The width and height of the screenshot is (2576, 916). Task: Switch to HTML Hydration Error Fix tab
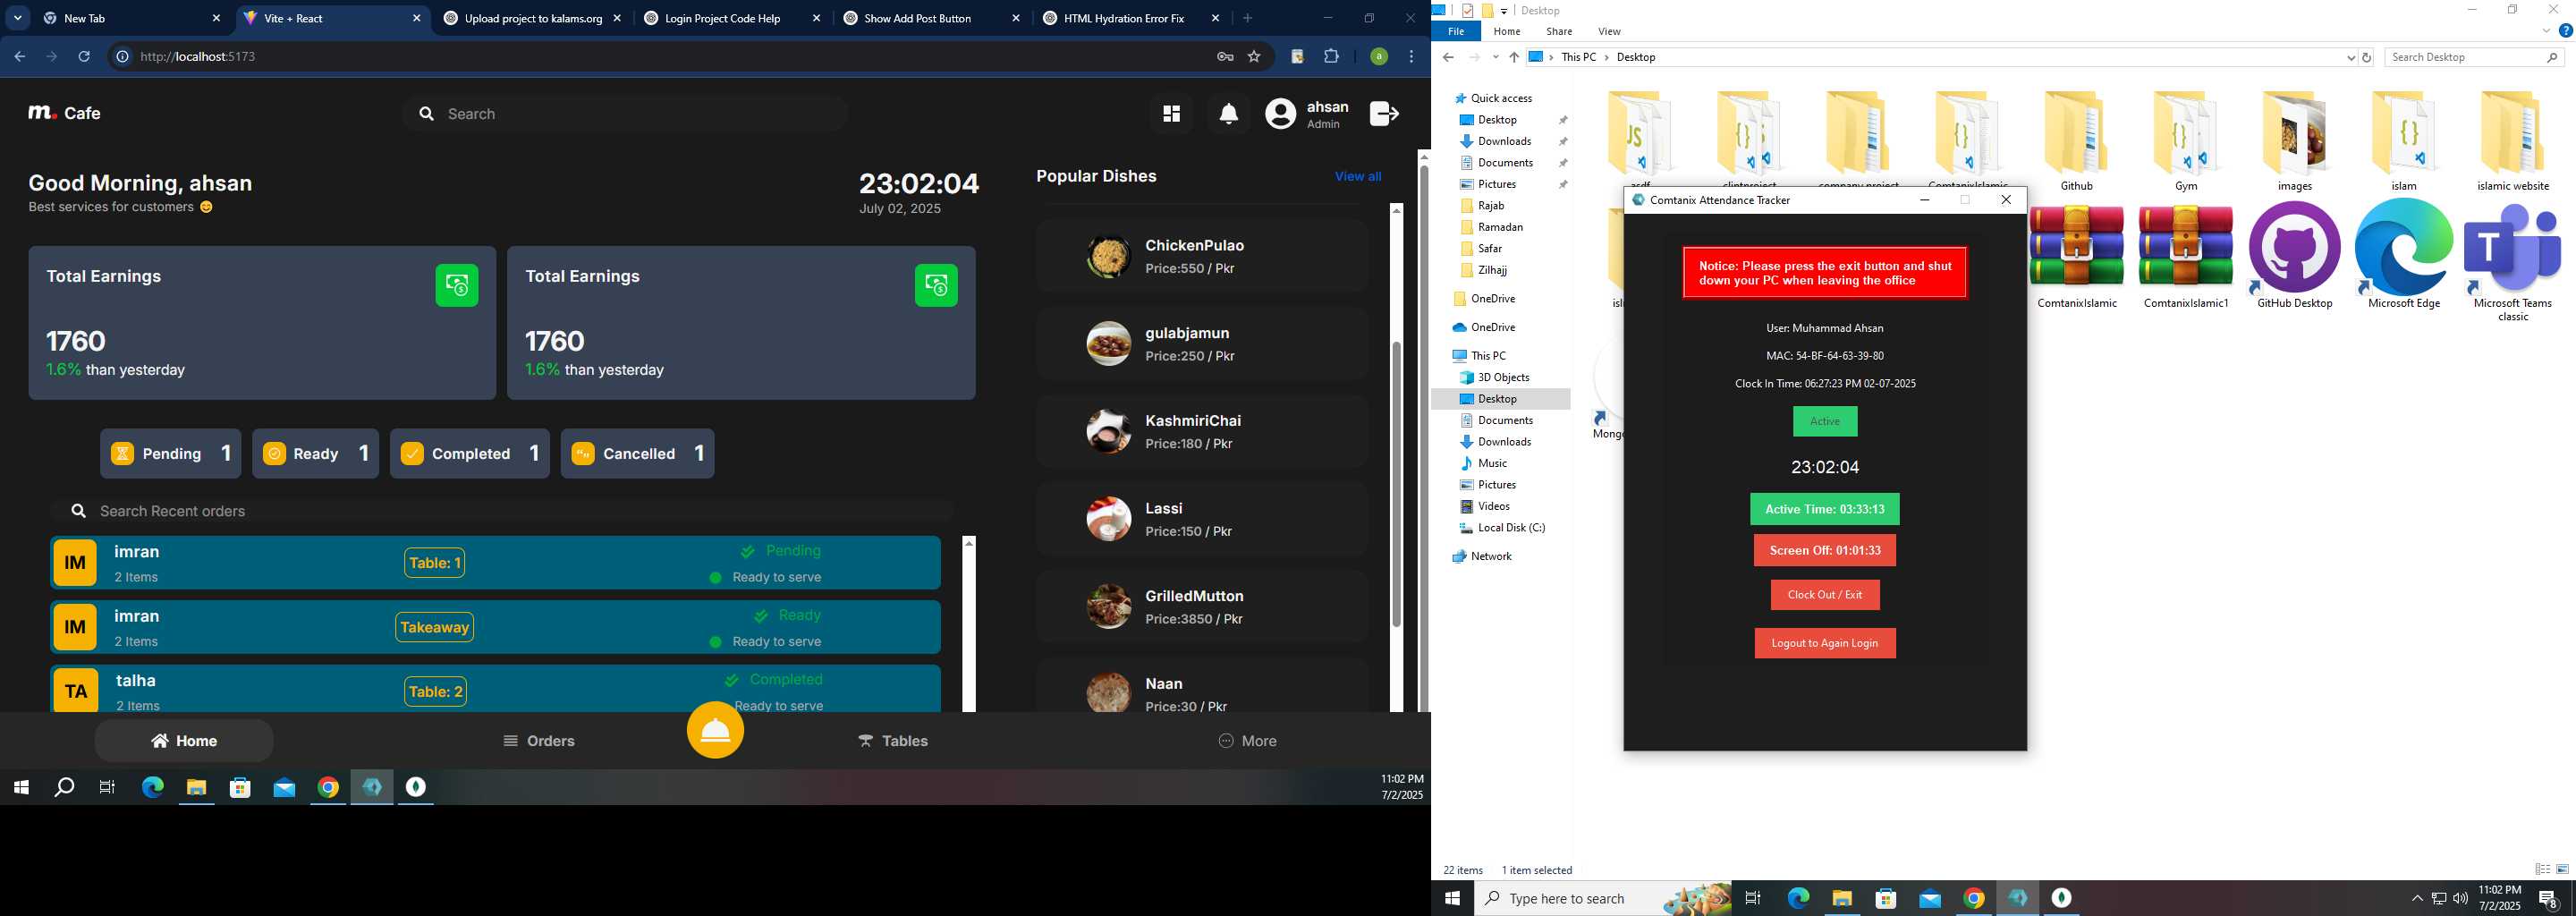1123,18
